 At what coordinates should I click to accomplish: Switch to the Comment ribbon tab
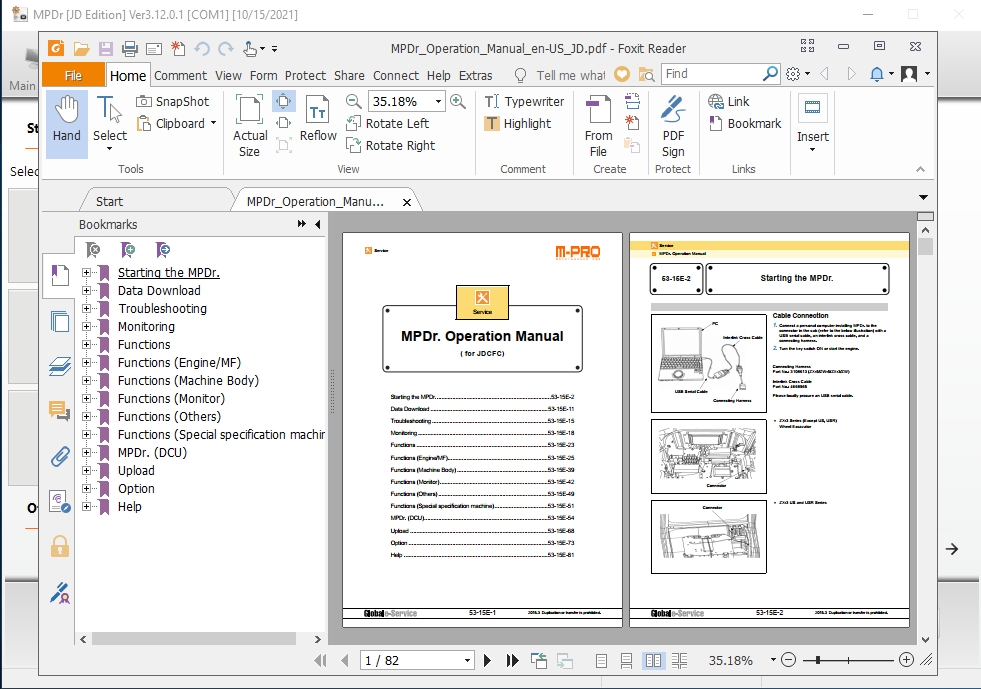pyautogui.click(x=181, y=75)
